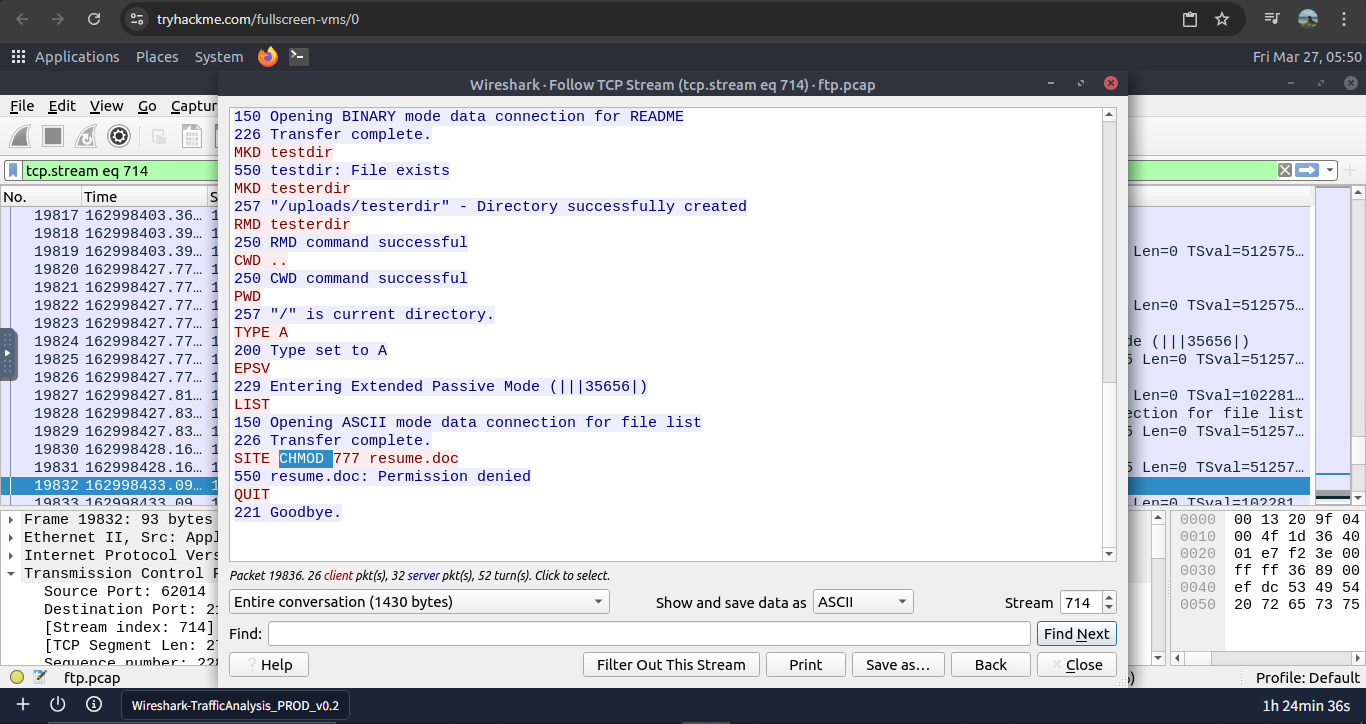
Task: Click the stop capture square icon
Action: click(54, 136)
